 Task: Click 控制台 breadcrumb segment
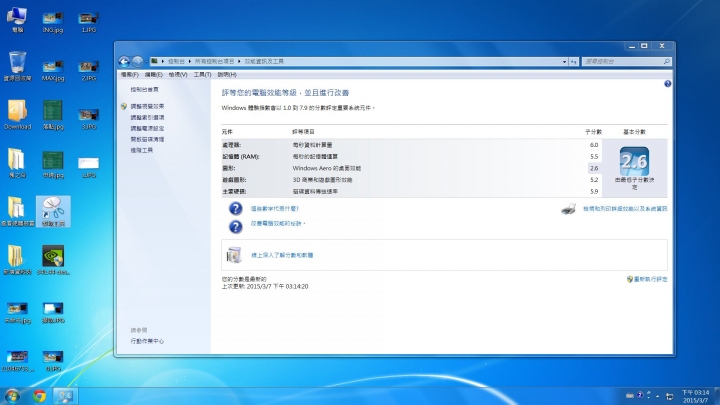pyautogui.click(x=176, y=61)
